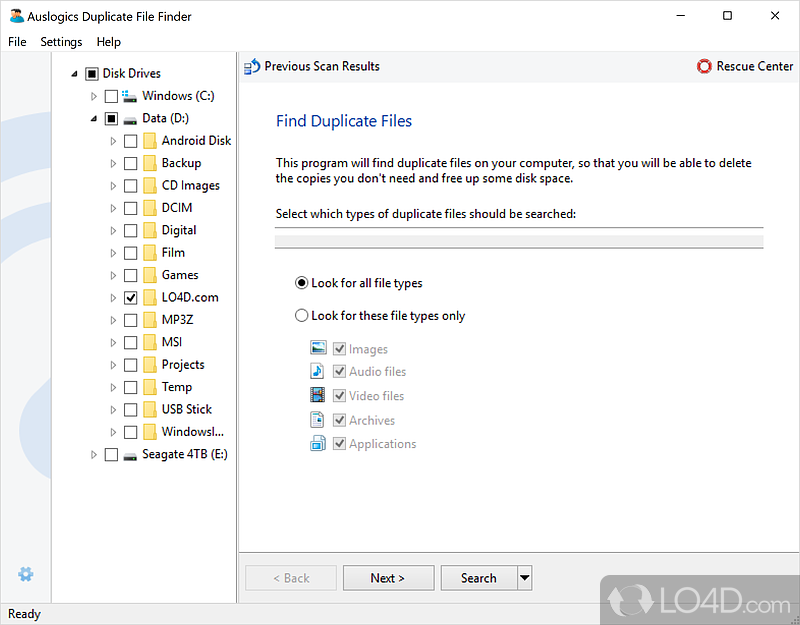Collapse the Disk Drives tree node
The image size is (800, 625).
[x=74, y=74]
